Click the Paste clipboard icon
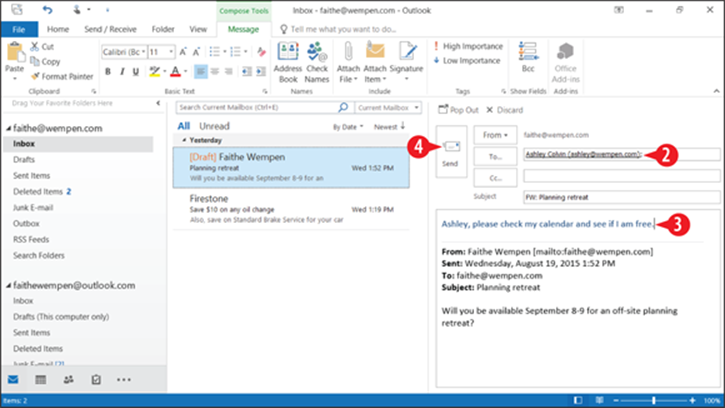The width and height of the screenshot is (725, 408). tap(15, 53)
